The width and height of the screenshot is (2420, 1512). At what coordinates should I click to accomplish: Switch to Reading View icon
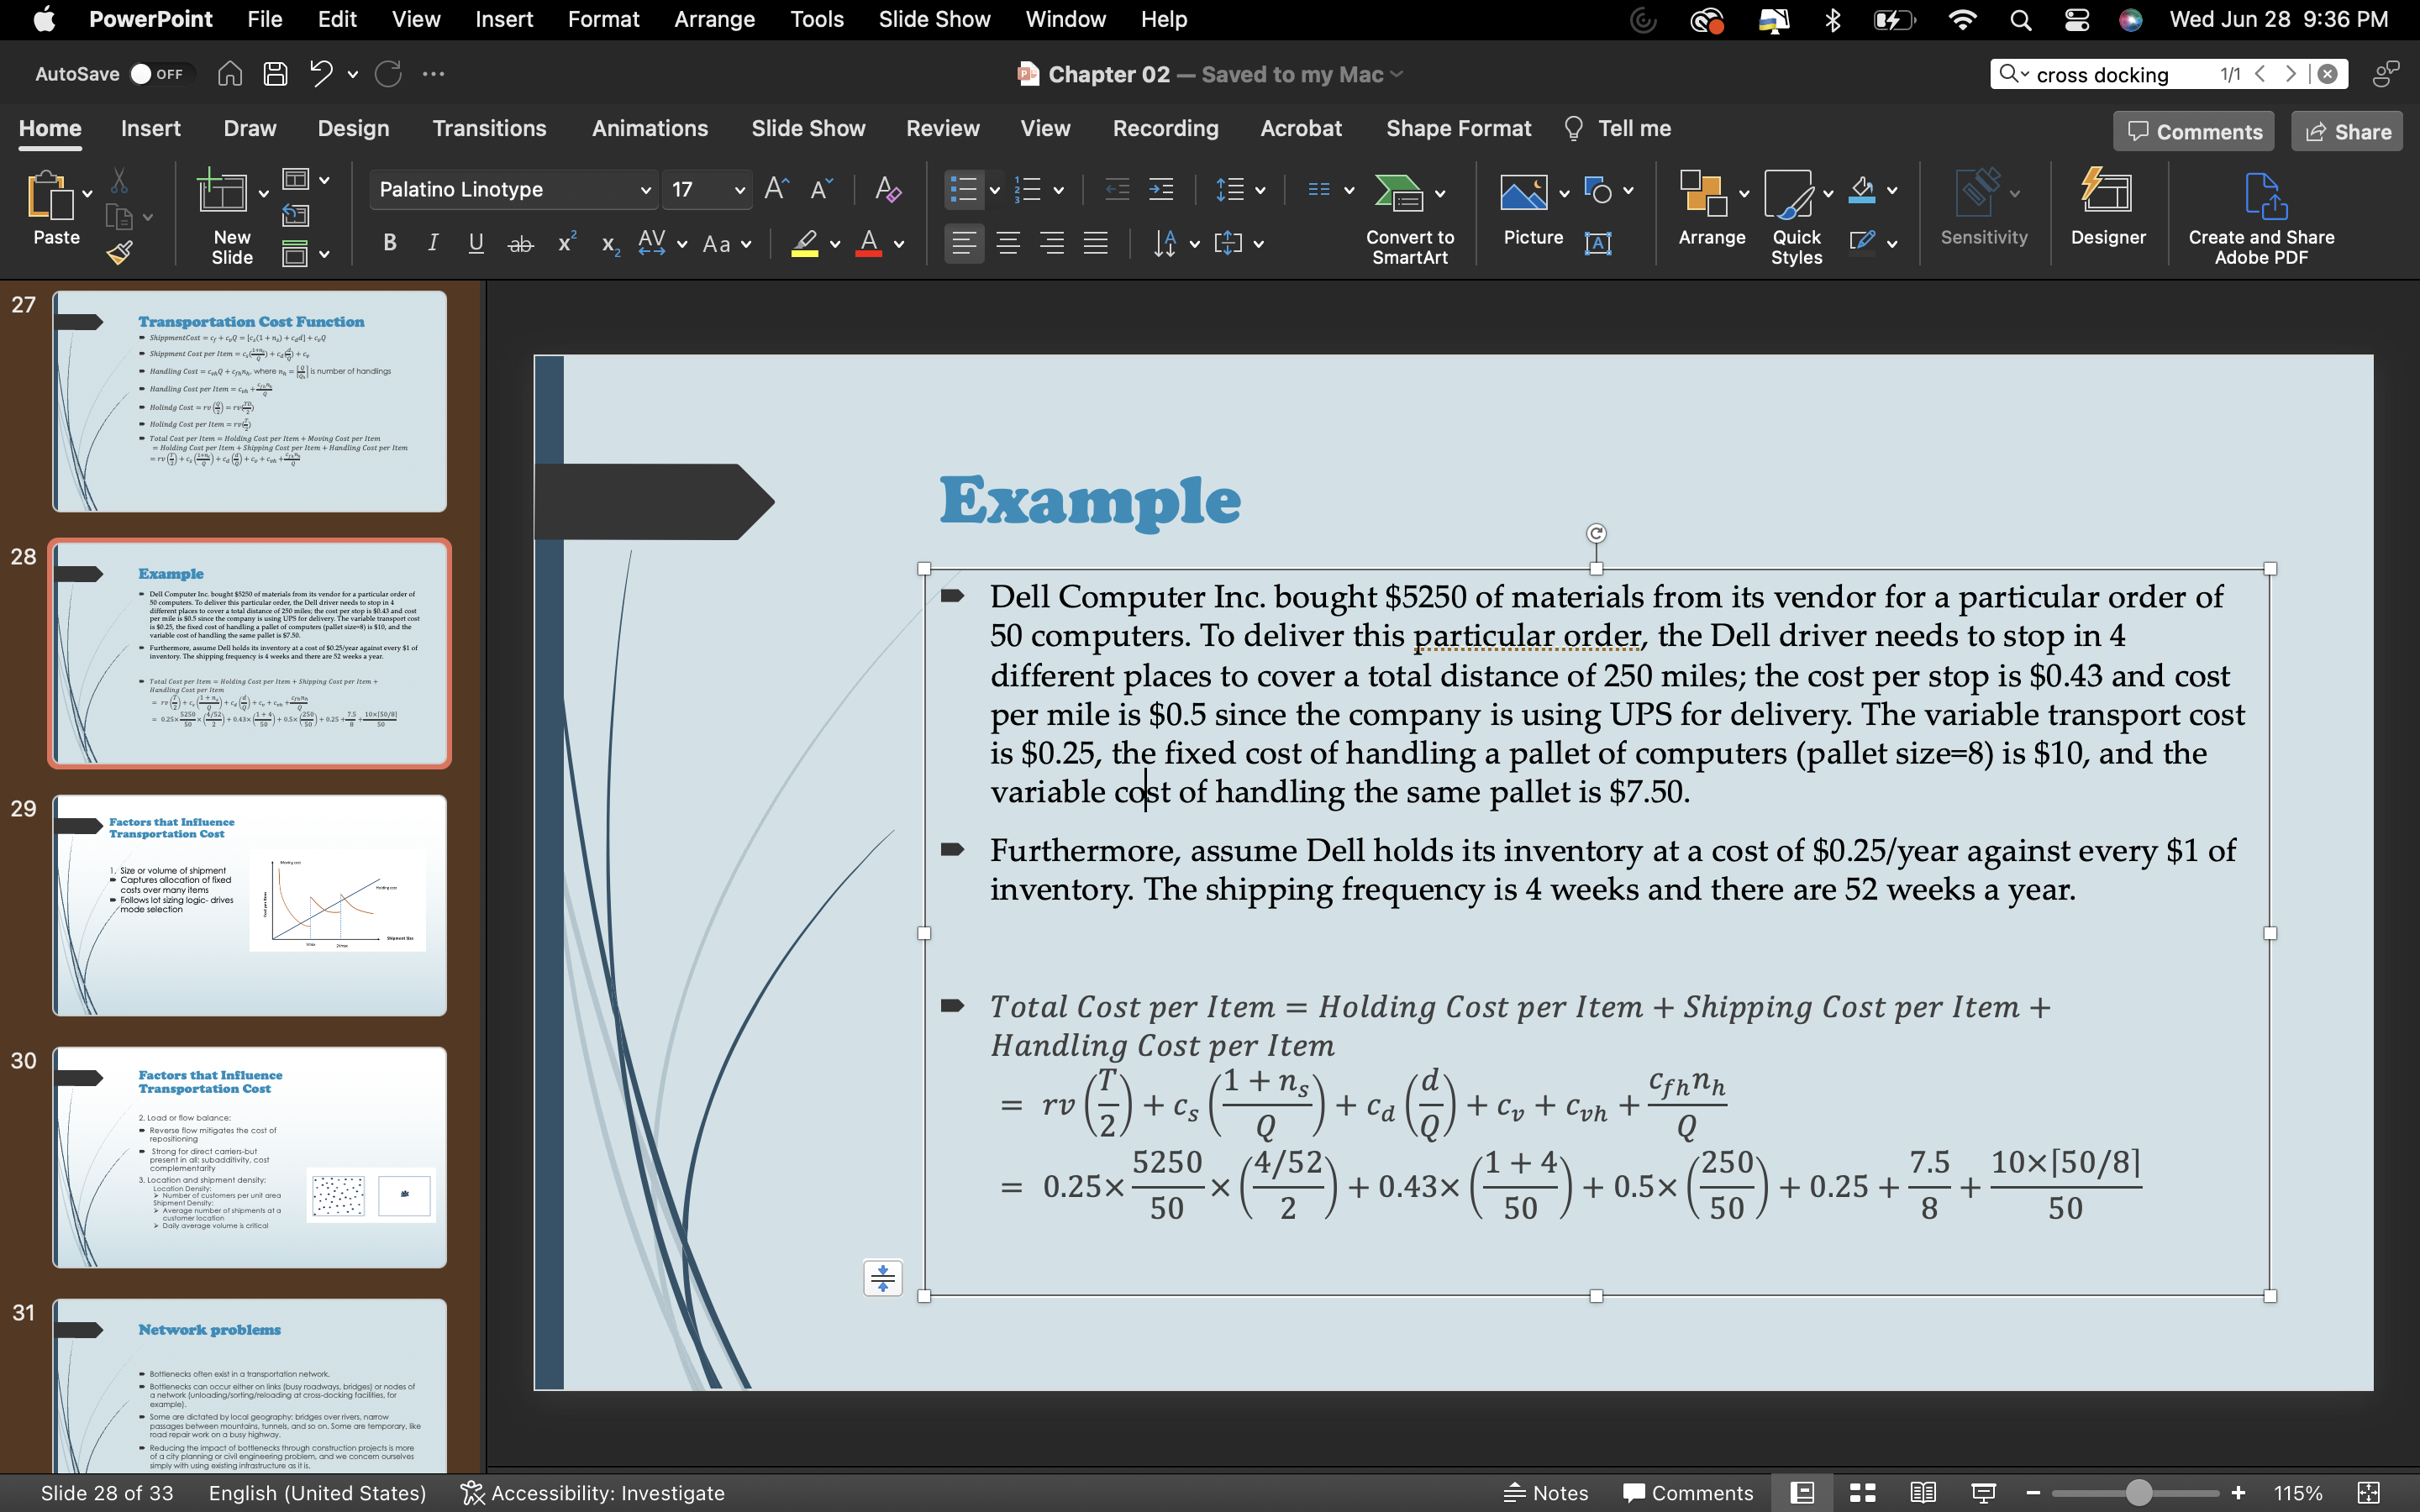[x=1922, y=1493]
